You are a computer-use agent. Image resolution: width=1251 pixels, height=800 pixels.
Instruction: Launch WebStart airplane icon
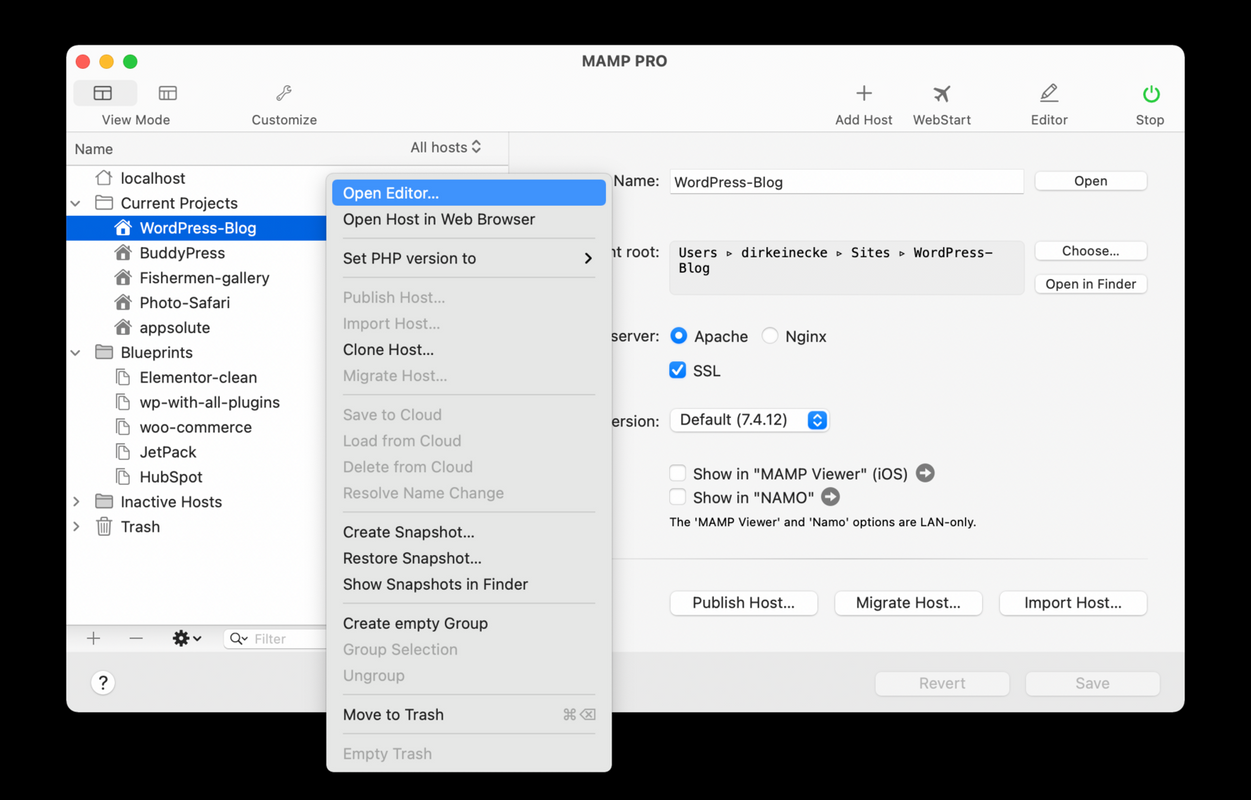pos(942,93)
